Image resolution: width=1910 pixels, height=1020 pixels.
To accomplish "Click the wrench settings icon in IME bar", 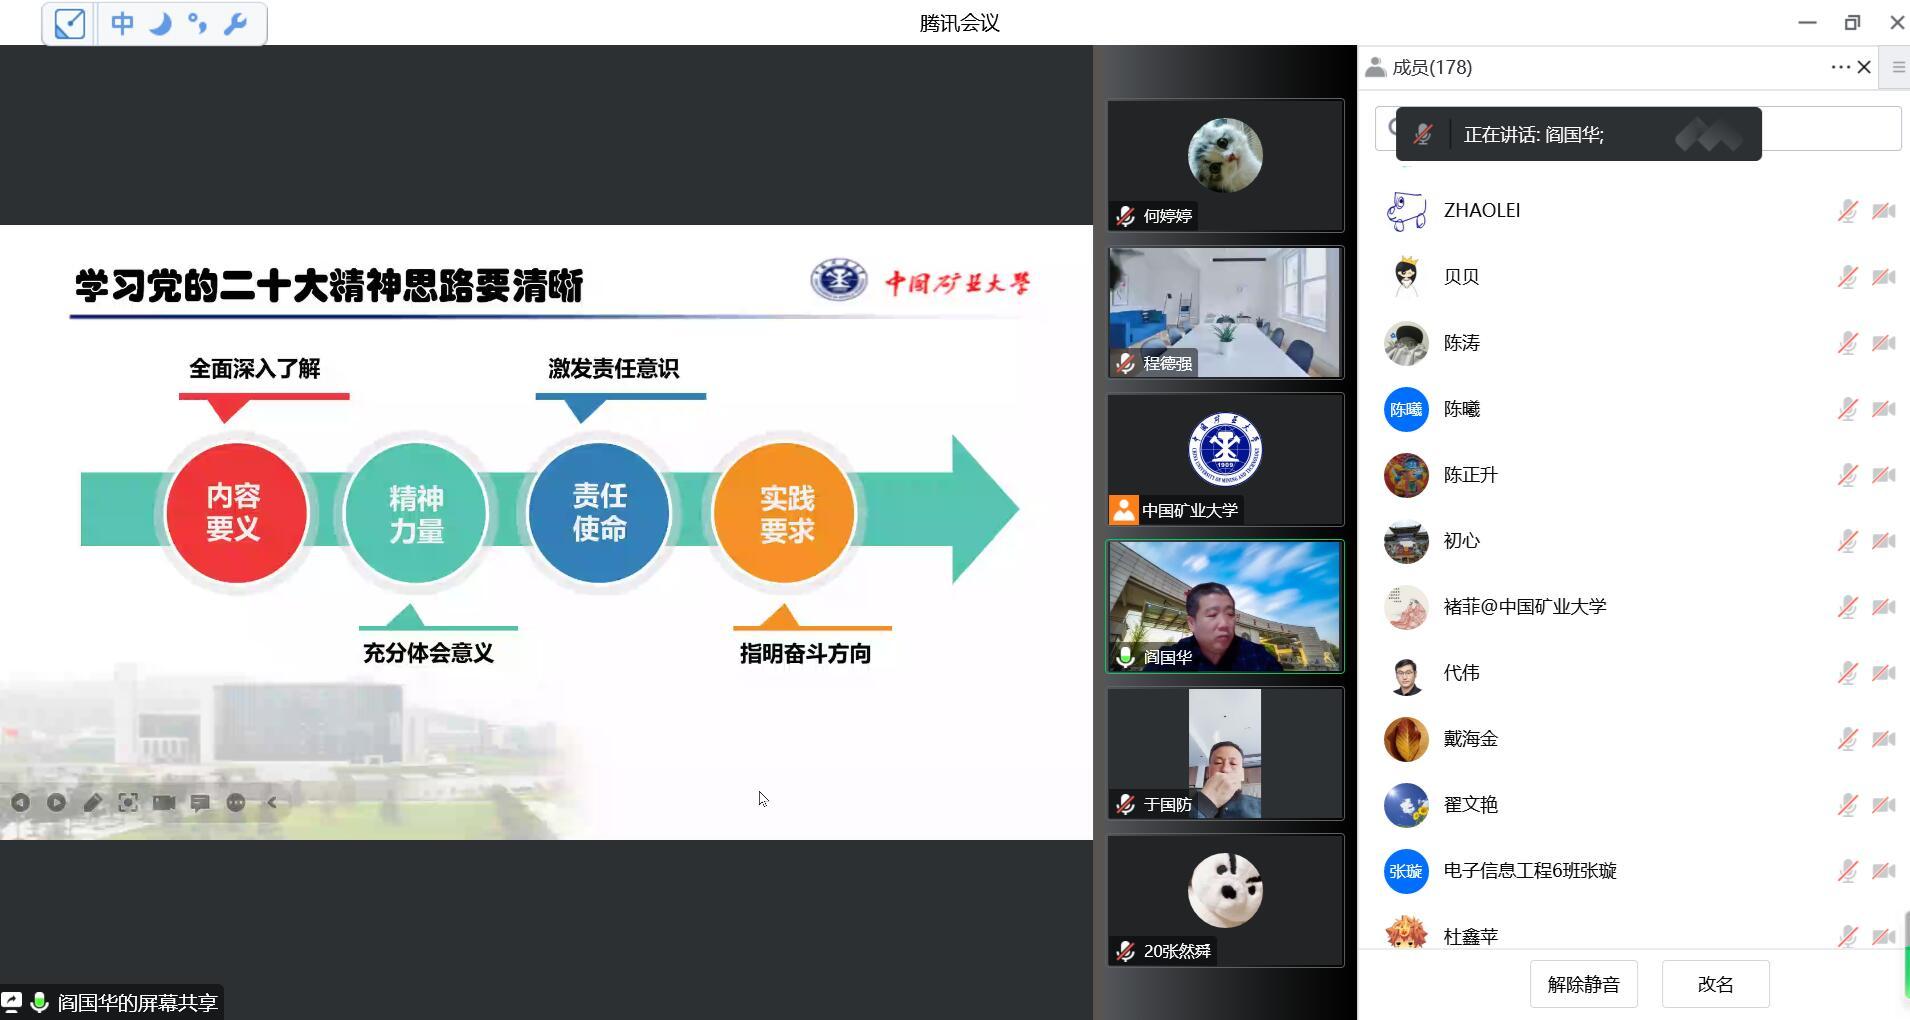I will (236, 23).
